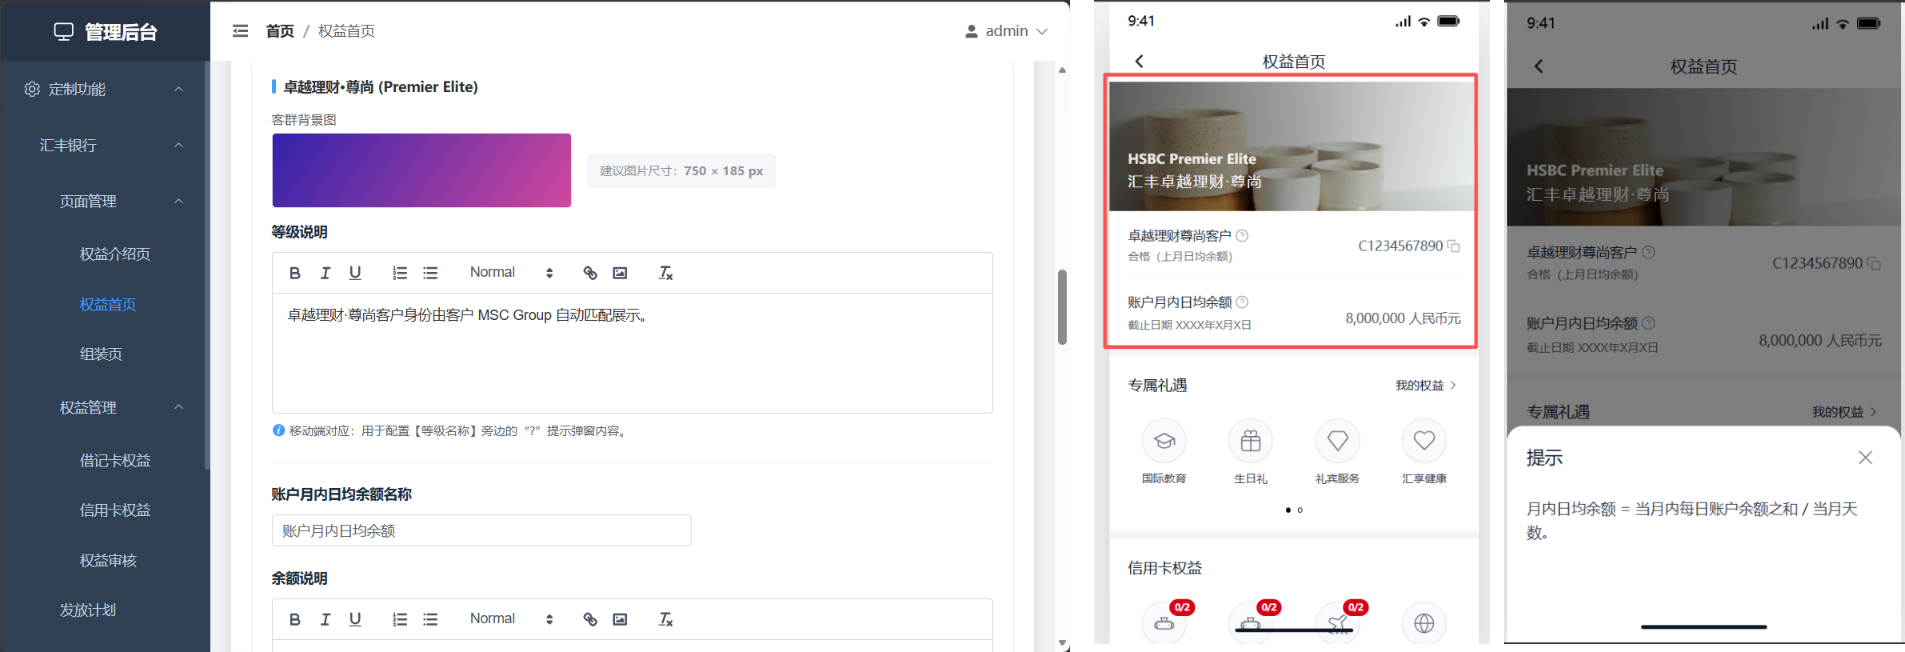Screen dimensions: 1905x652
Task: Insert ordered list in 等级说明 editor
Action: click(x=400, y=273)
